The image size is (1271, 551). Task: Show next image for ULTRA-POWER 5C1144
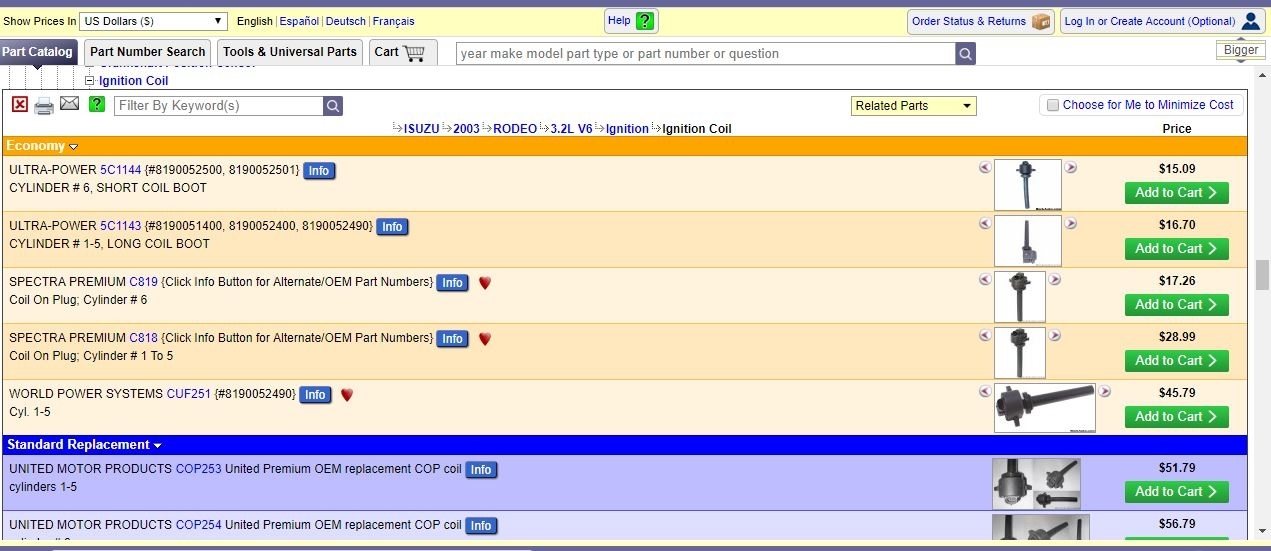(x=1071, y=168)
